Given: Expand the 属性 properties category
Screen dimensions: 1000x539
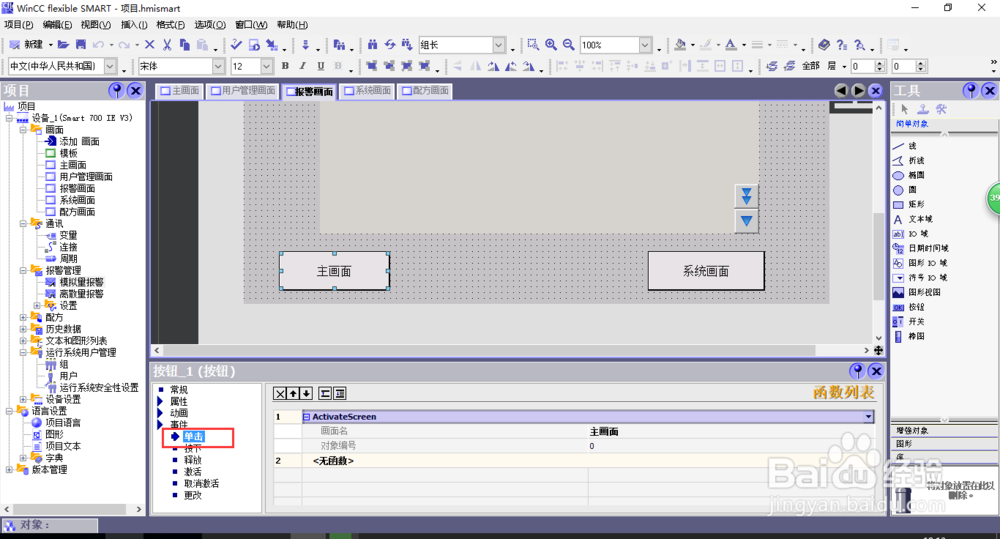Looking at the screenshot, I should pyautogui.click(x=160, y=401).
